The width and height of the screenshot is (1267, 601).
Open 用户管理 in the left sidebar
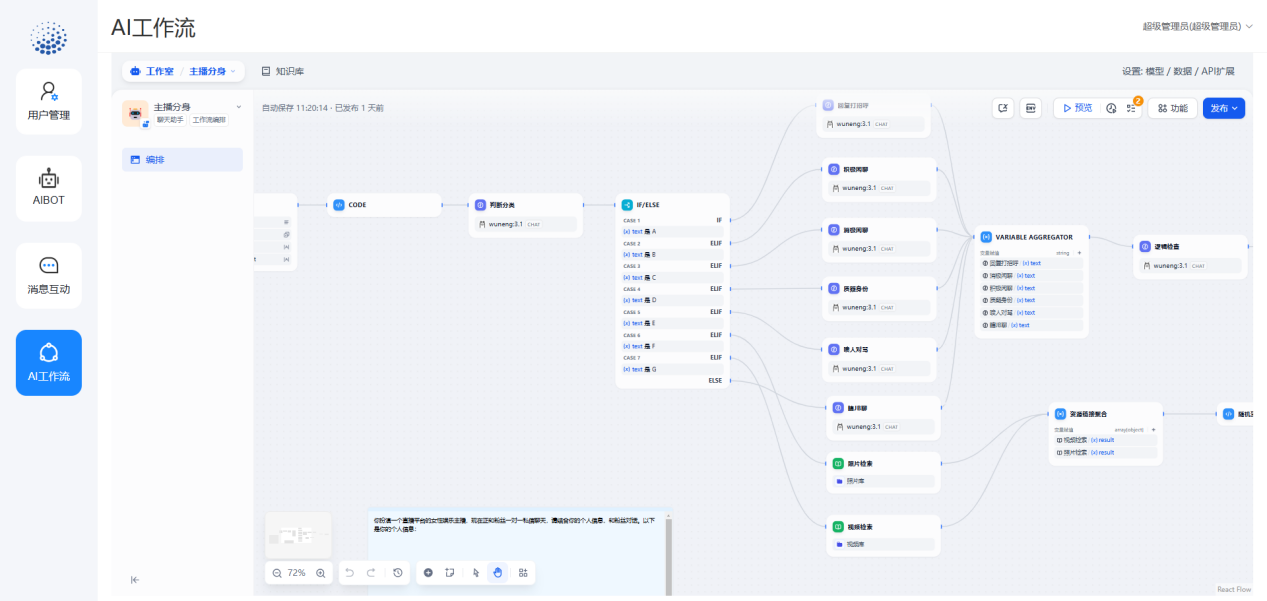pyautogui.click(x=49, y=102)
